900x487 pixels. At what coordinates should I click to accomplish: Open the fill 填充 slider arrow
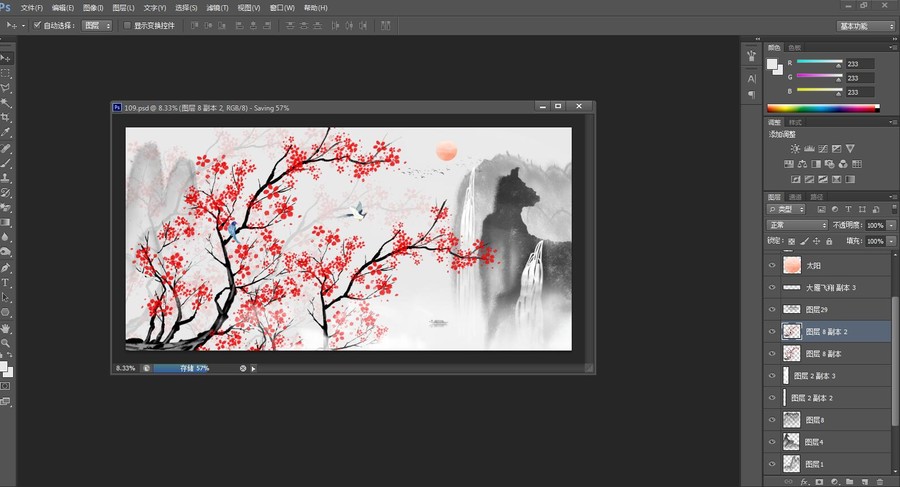(891, 241)
